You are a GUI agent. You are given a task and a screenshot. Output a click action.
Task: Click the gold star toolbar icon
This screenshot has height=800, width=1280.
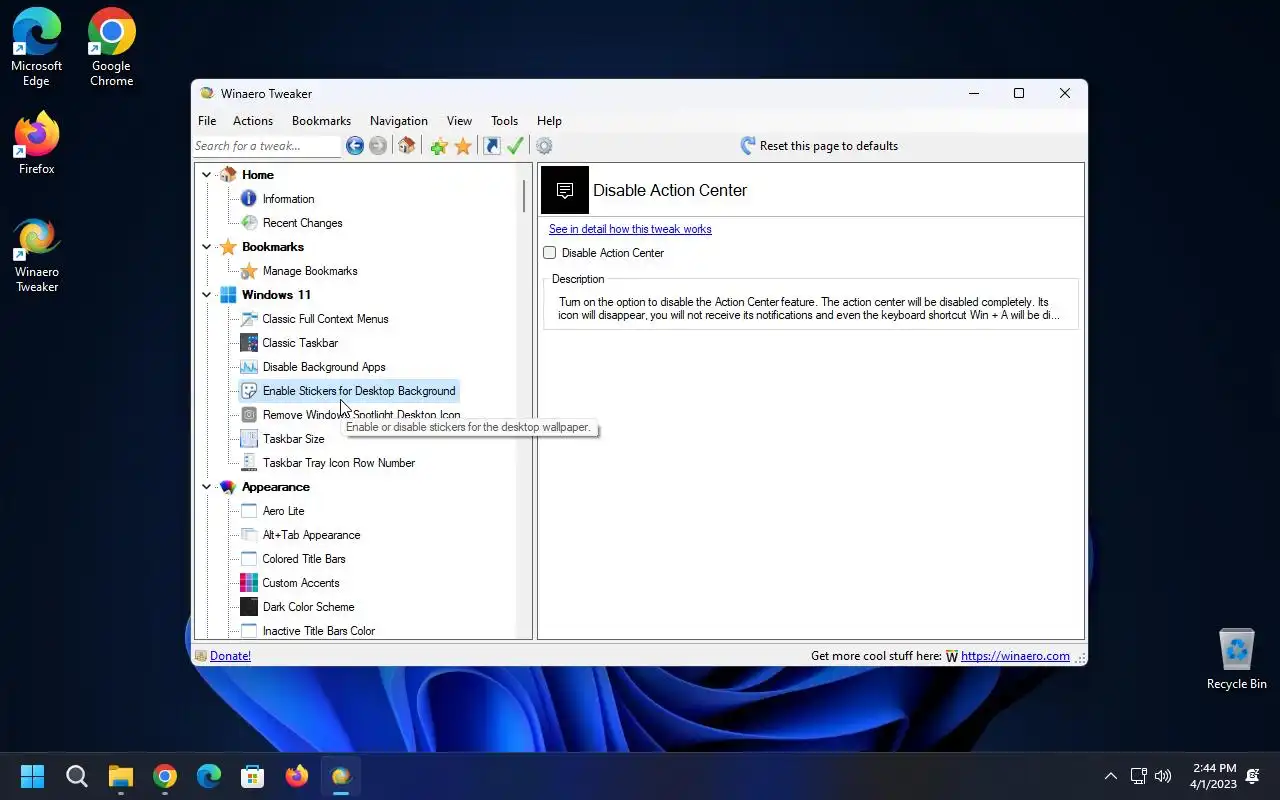pos(463,146)
